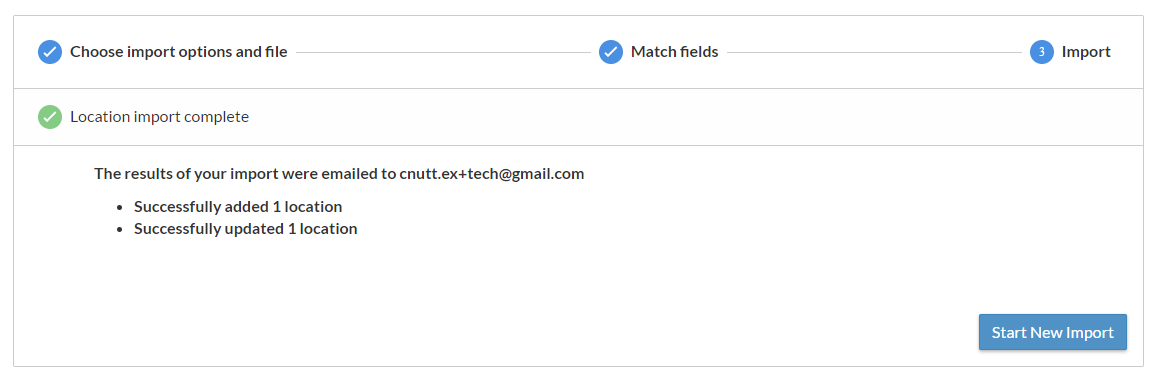The height and width of the screenshot is (380, 1159).
Task: Click the Successfully updated 1 location line
Action: 245,229
